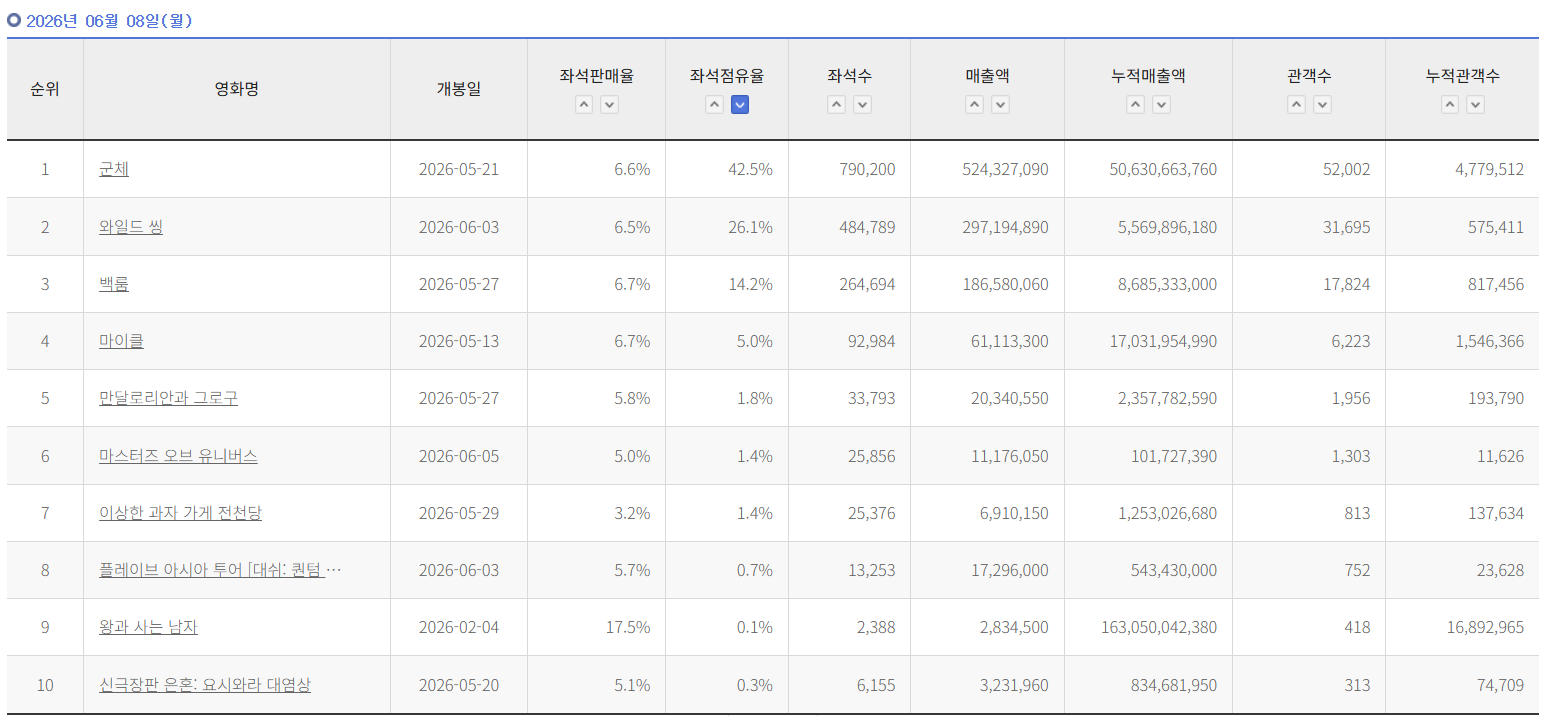Sort 좌석점유율 column ascending with up arrow

[714, 105]
